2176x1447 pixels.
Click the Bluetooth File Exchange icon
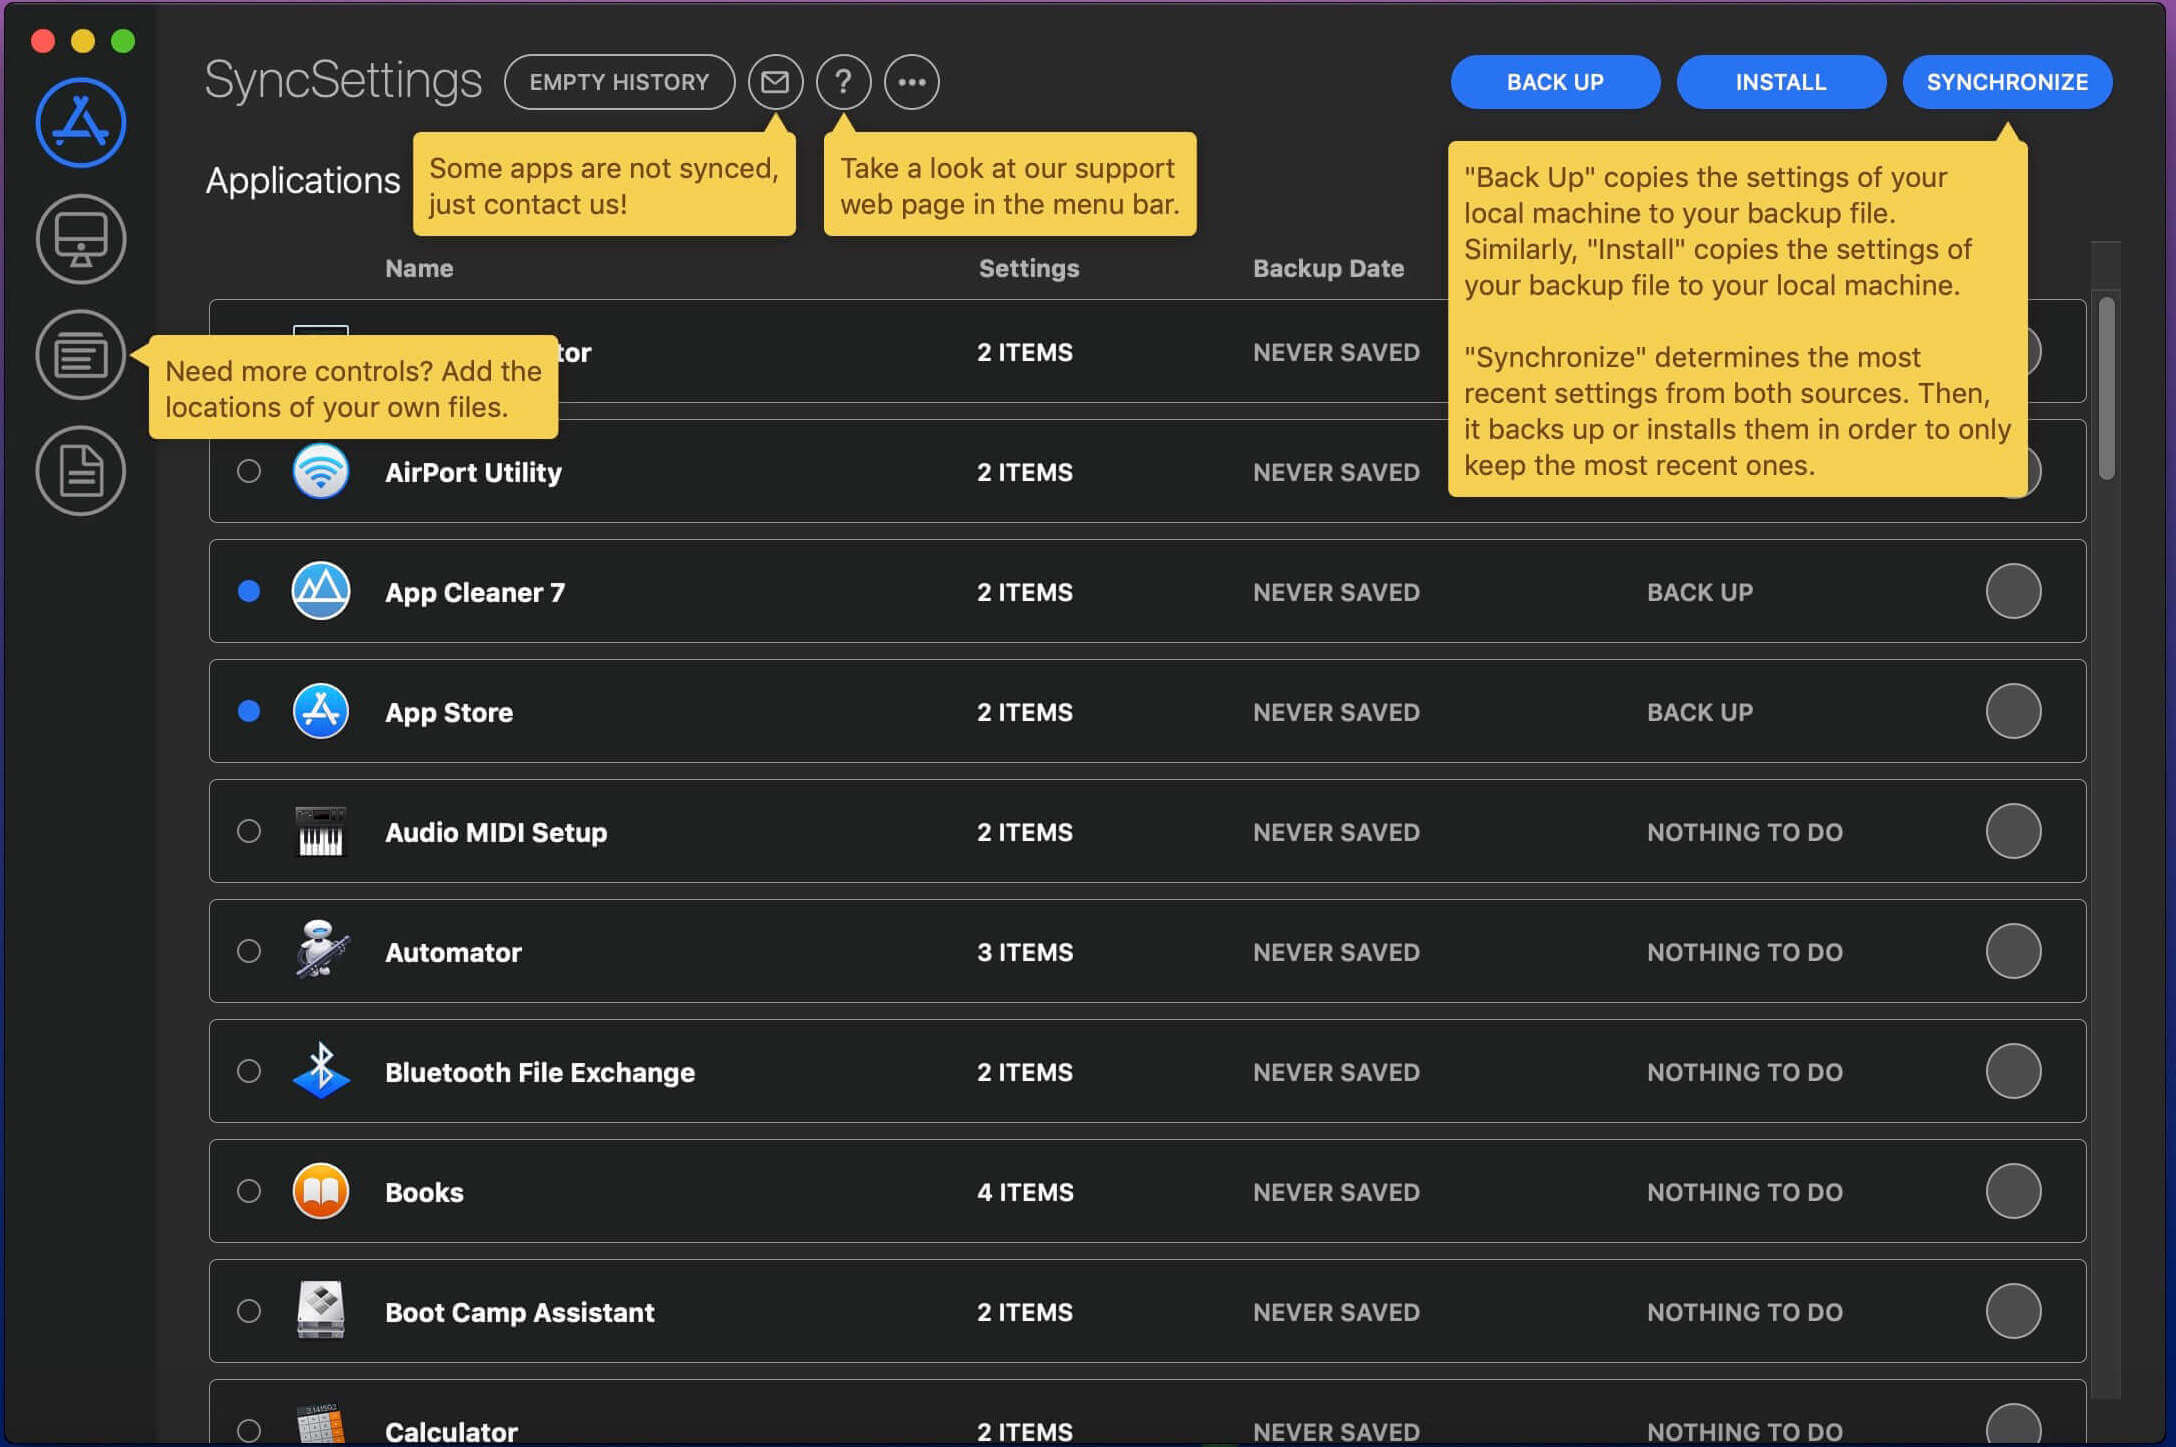click(321, 1070)
